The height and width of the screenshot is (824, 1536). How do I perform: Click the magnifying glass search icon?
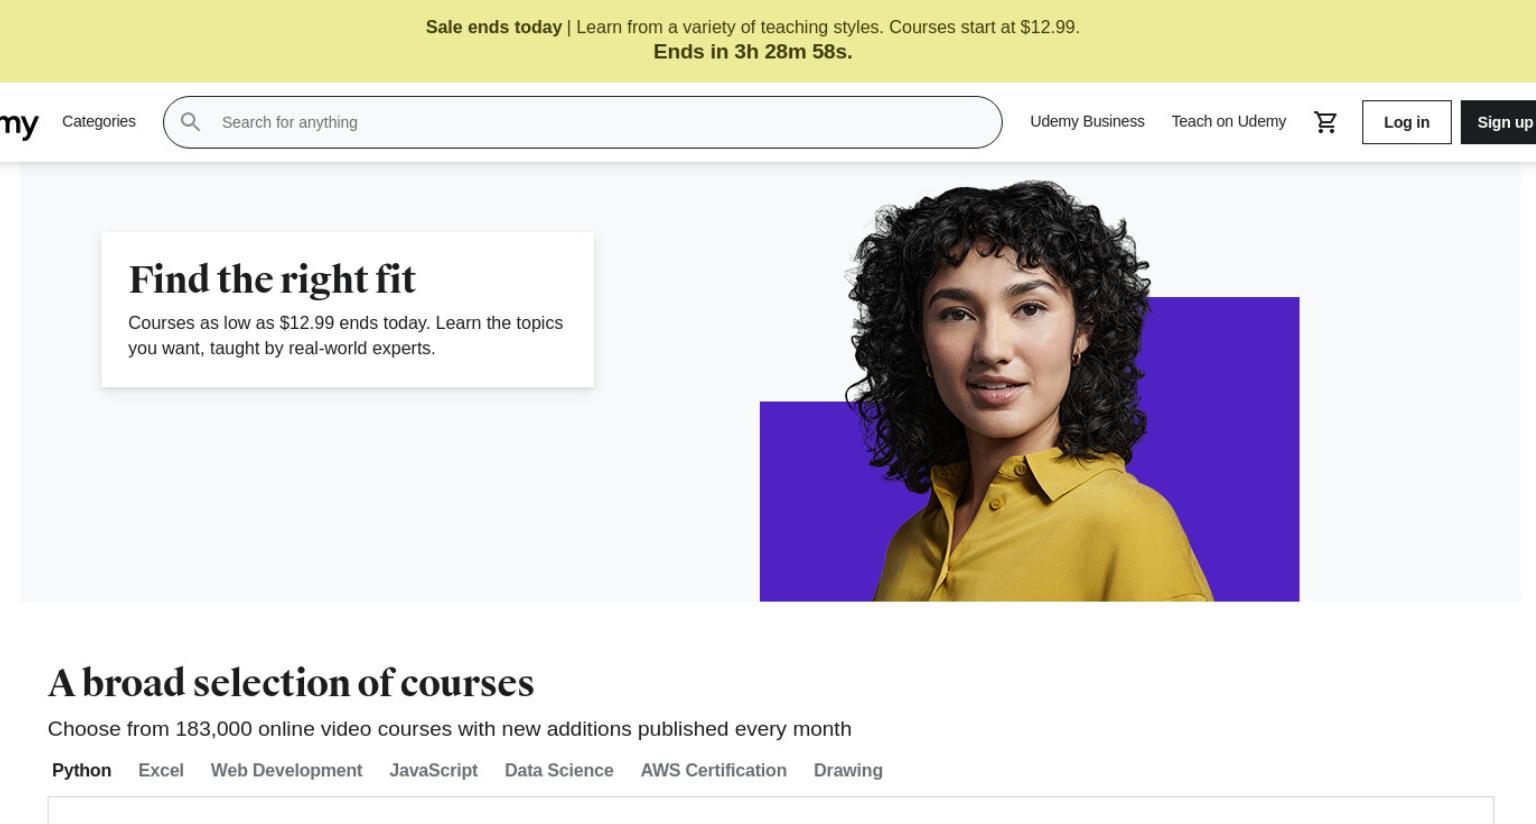(x=190, y=122)
